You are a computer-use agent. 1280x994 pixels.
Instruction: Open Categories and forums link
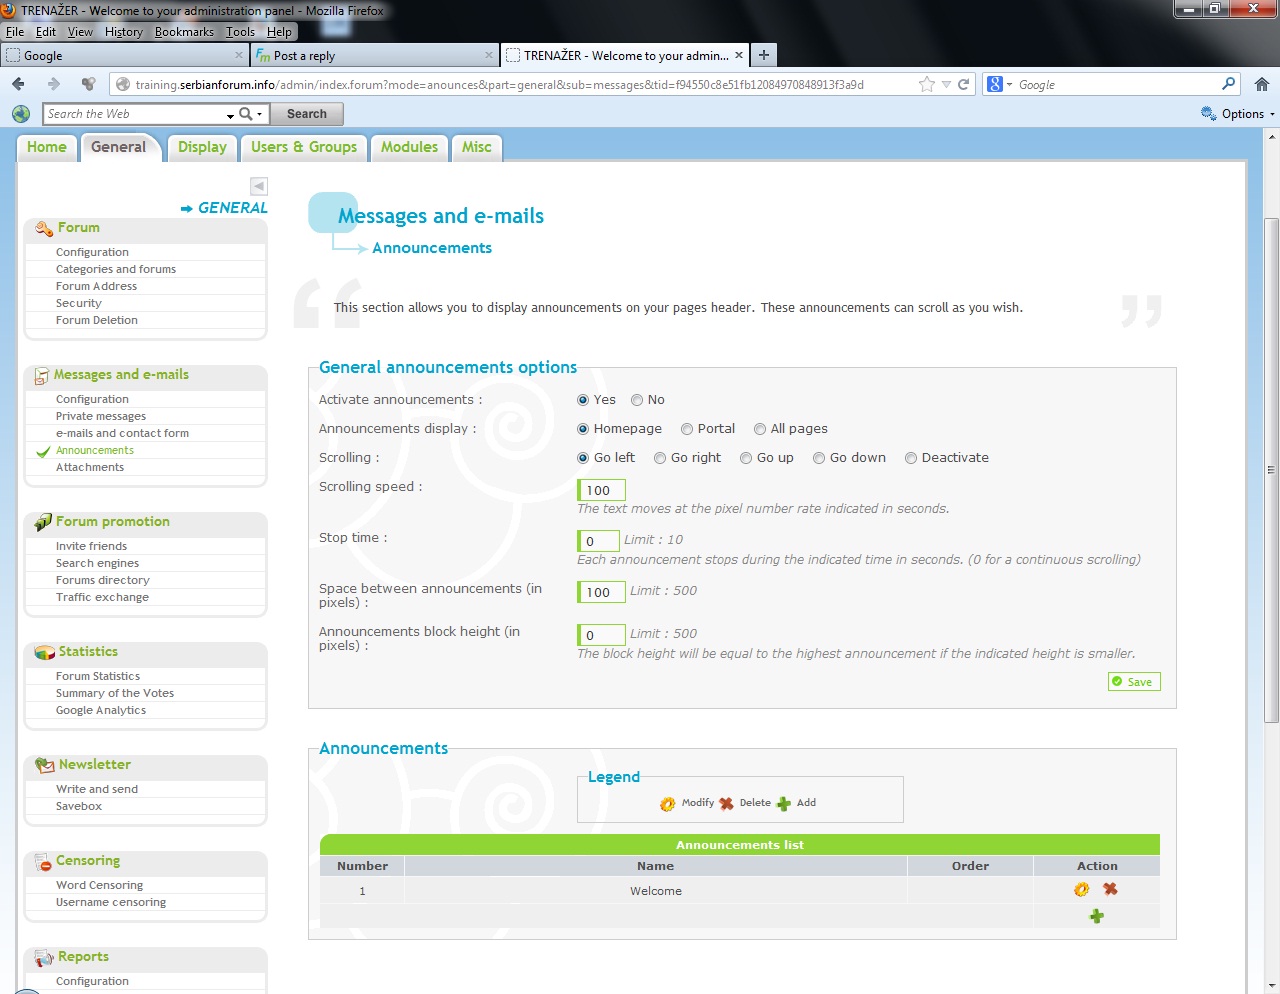pos(116,269)
